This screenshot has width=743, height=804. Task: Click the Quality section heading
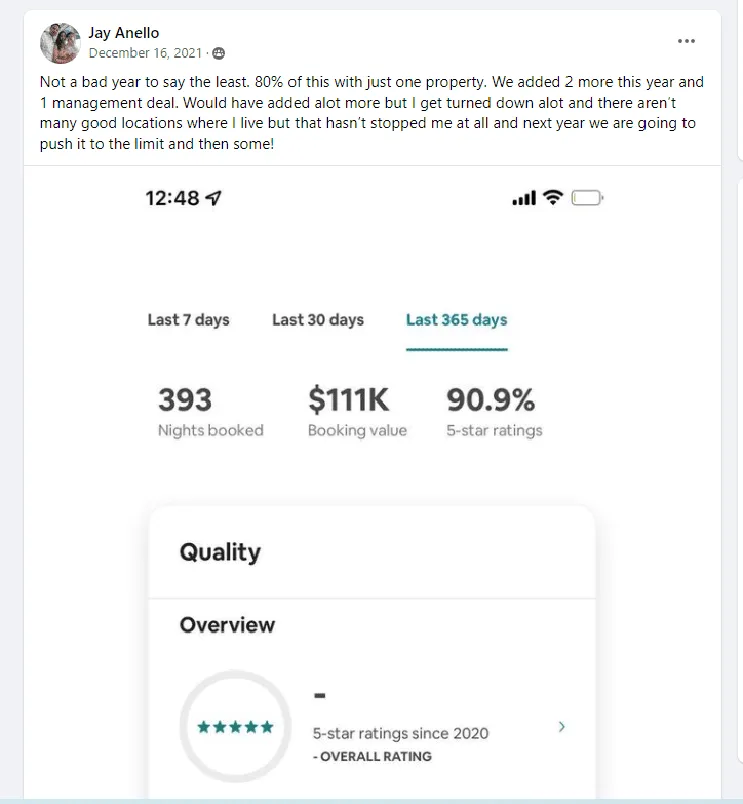[x=220, y=552]
